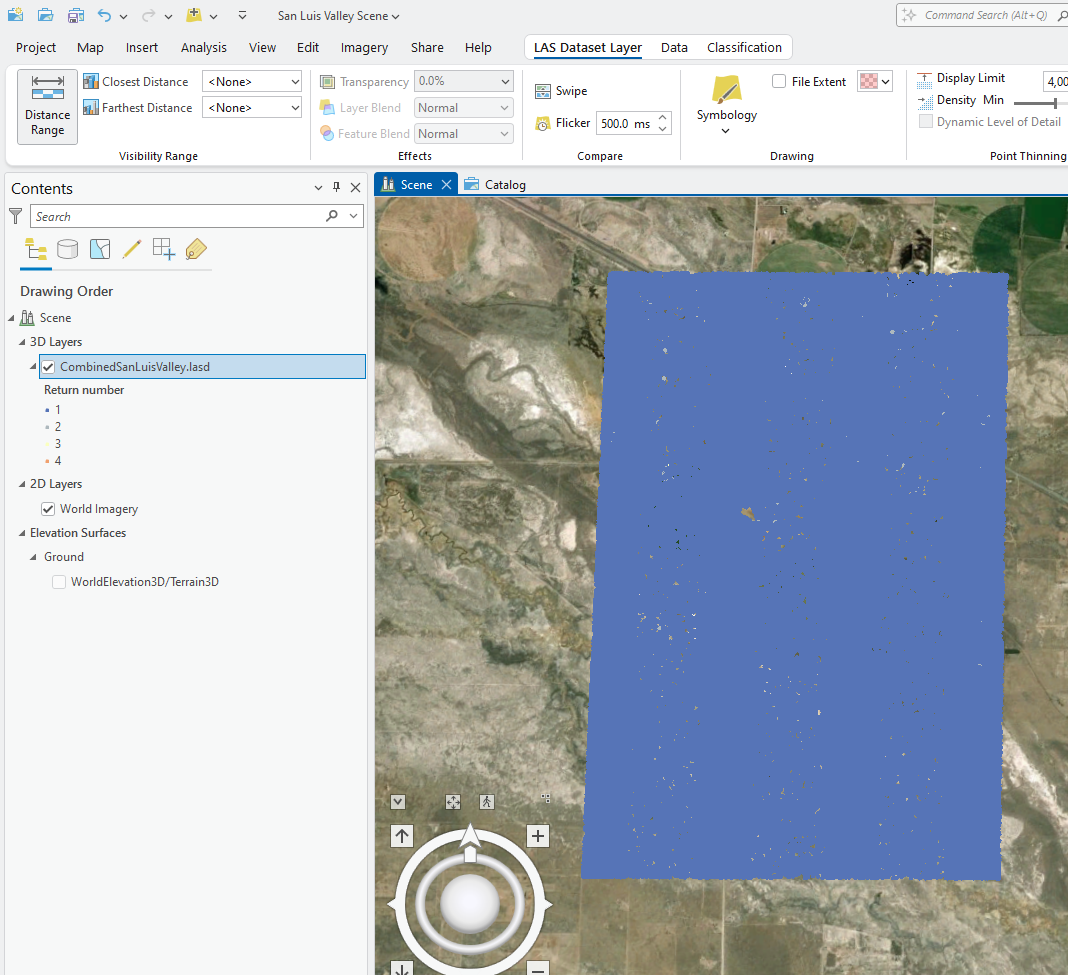Enable the WorldElevation3D/Terrain3D checkbox
Screen dimensions: 1068x975
point(59,581)
